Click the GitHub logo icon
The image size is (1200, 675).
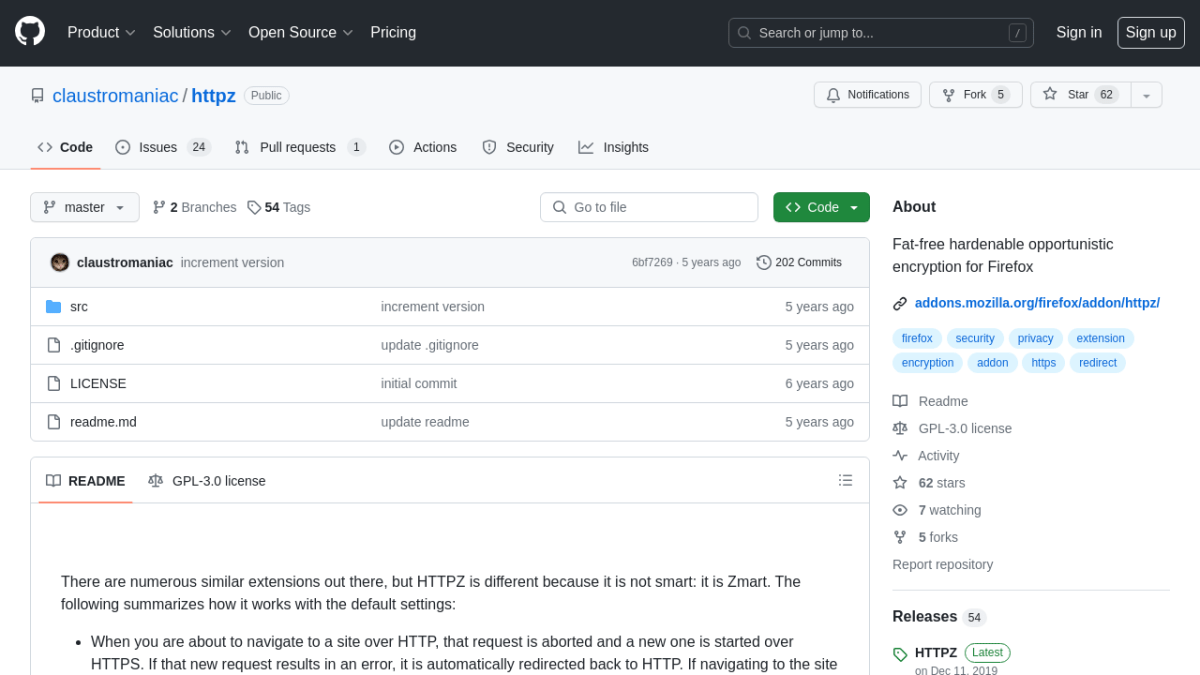point(30,31)
